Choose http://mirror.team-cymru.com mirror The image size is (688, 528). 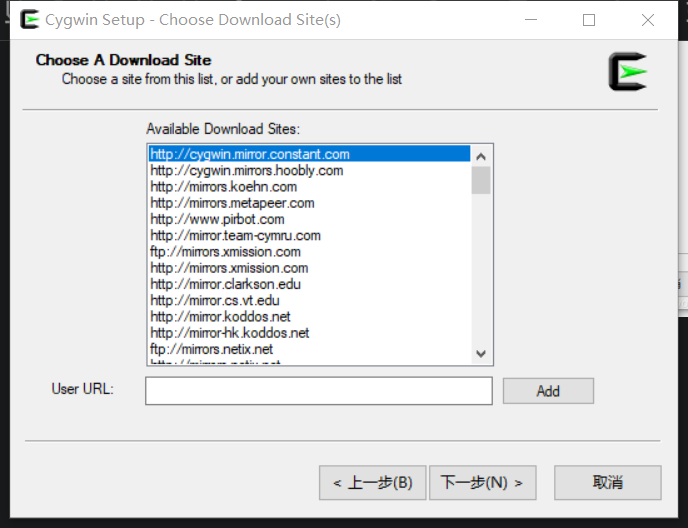coord(310,235)
